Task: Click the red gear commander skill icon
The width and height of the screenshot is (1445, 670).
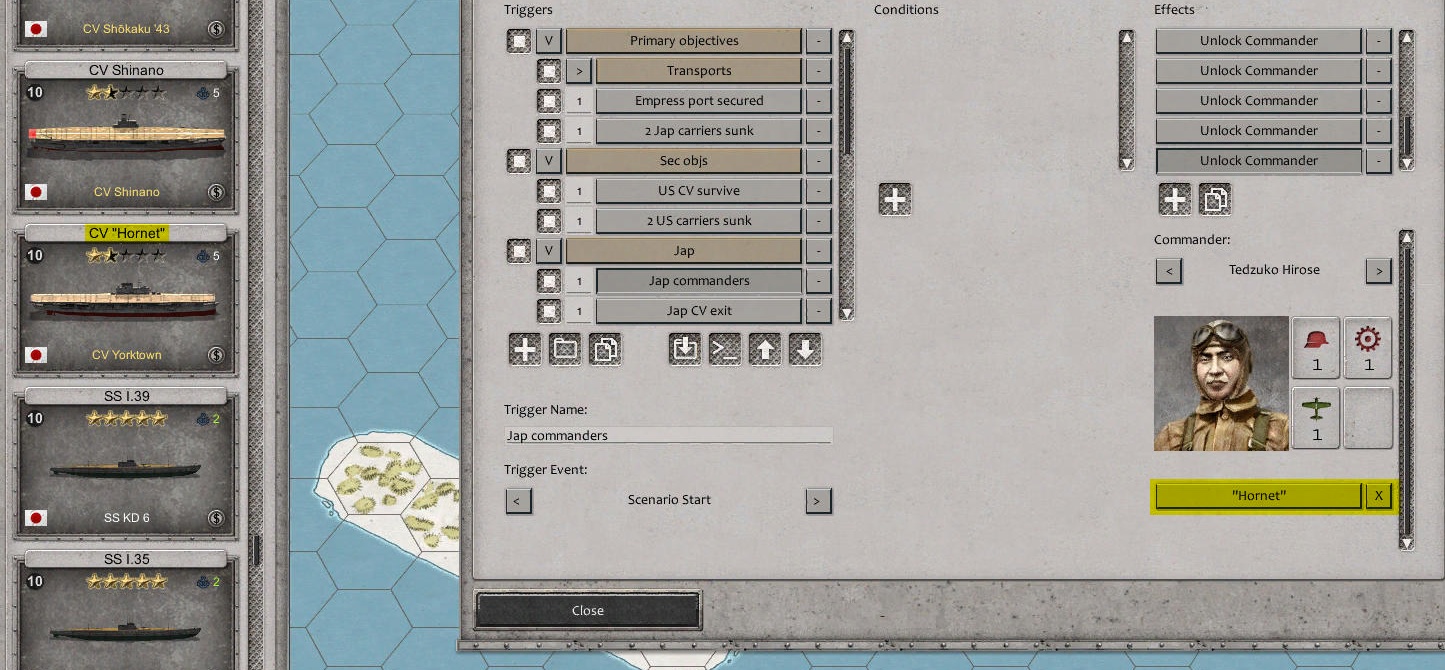Action: [1368, 348]
